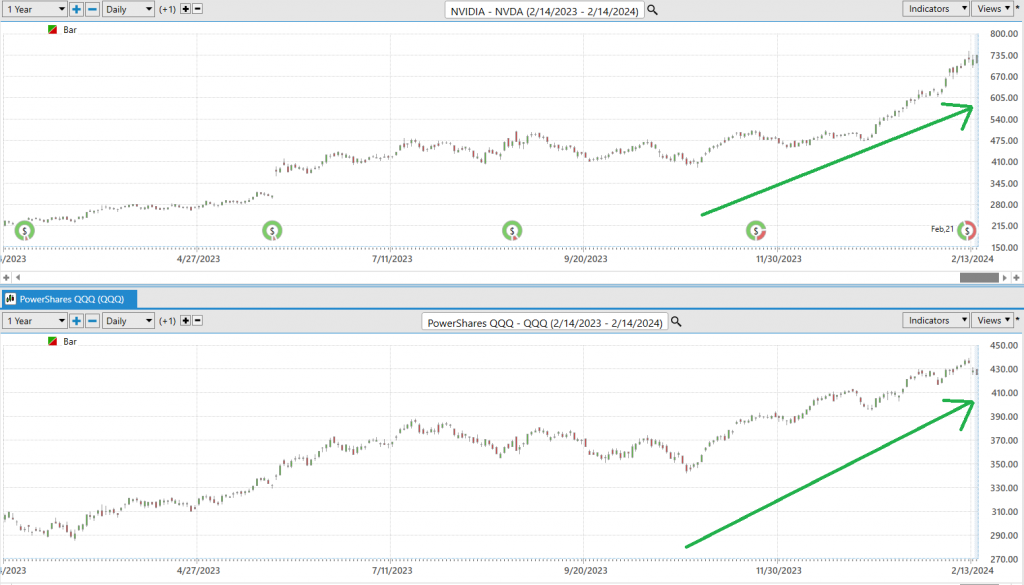Click small minus box after (+1) in QQQ toolbar
Screen dimensions: 1024x585
[x=197, y=321]
